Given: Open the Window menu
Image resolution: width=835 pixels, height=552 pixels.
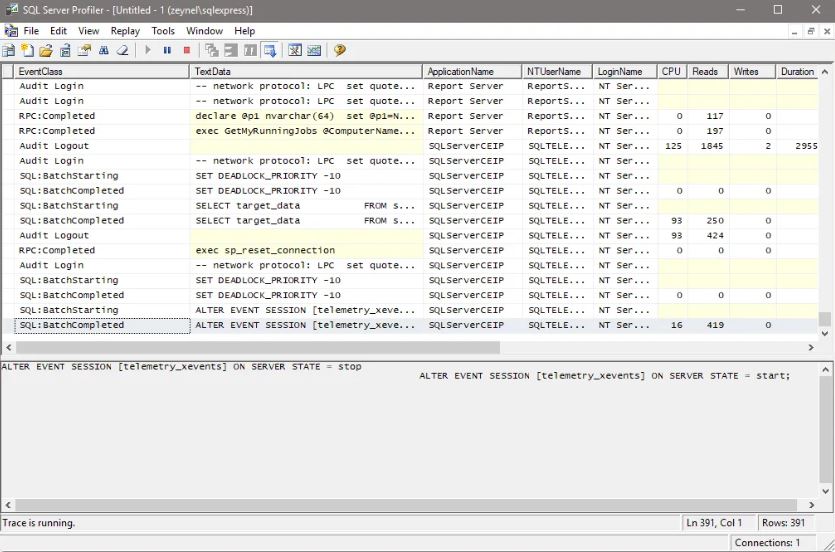Looking at the screenshot, I should tap(204, 31).
